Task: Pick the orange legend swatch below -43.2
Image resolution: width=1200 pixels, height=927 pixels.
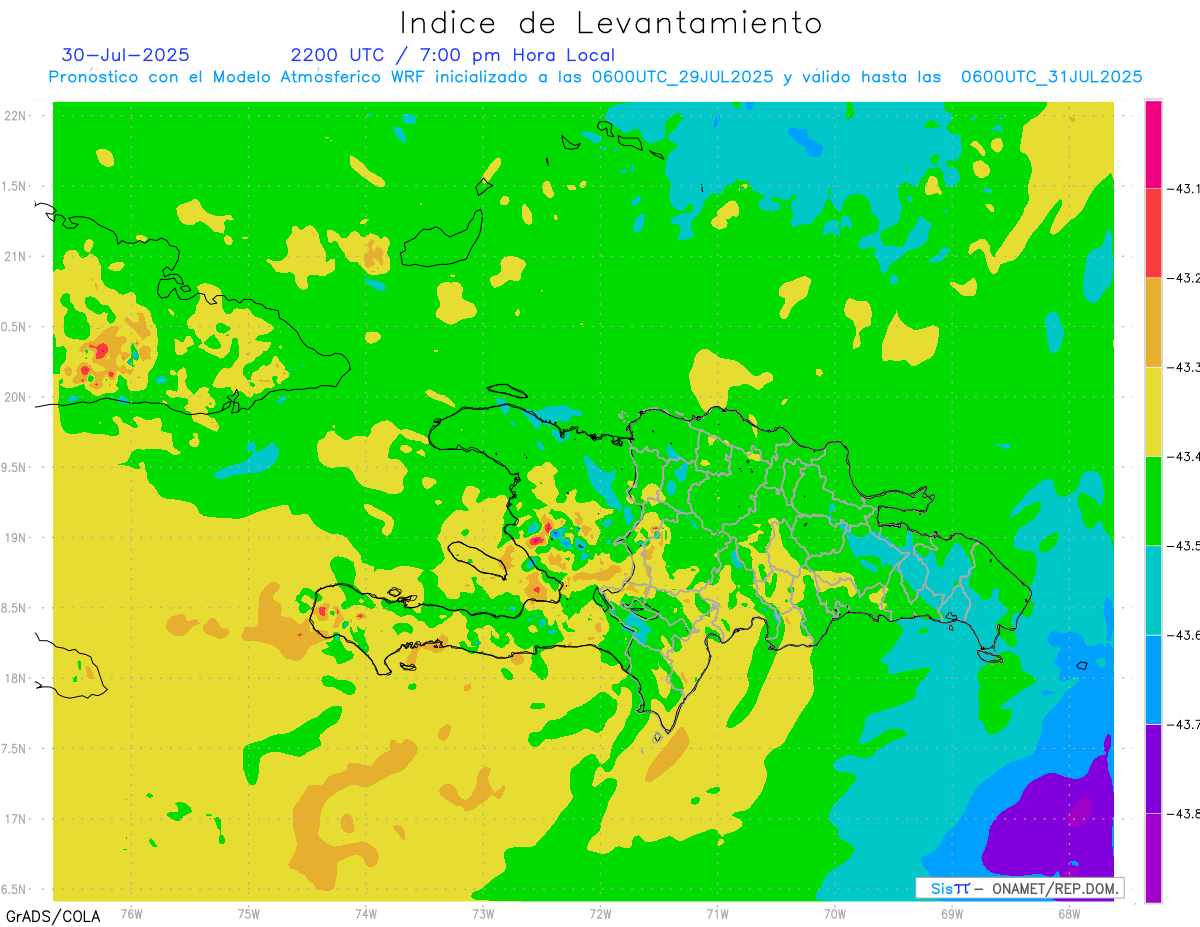Action: [1153, 322]
